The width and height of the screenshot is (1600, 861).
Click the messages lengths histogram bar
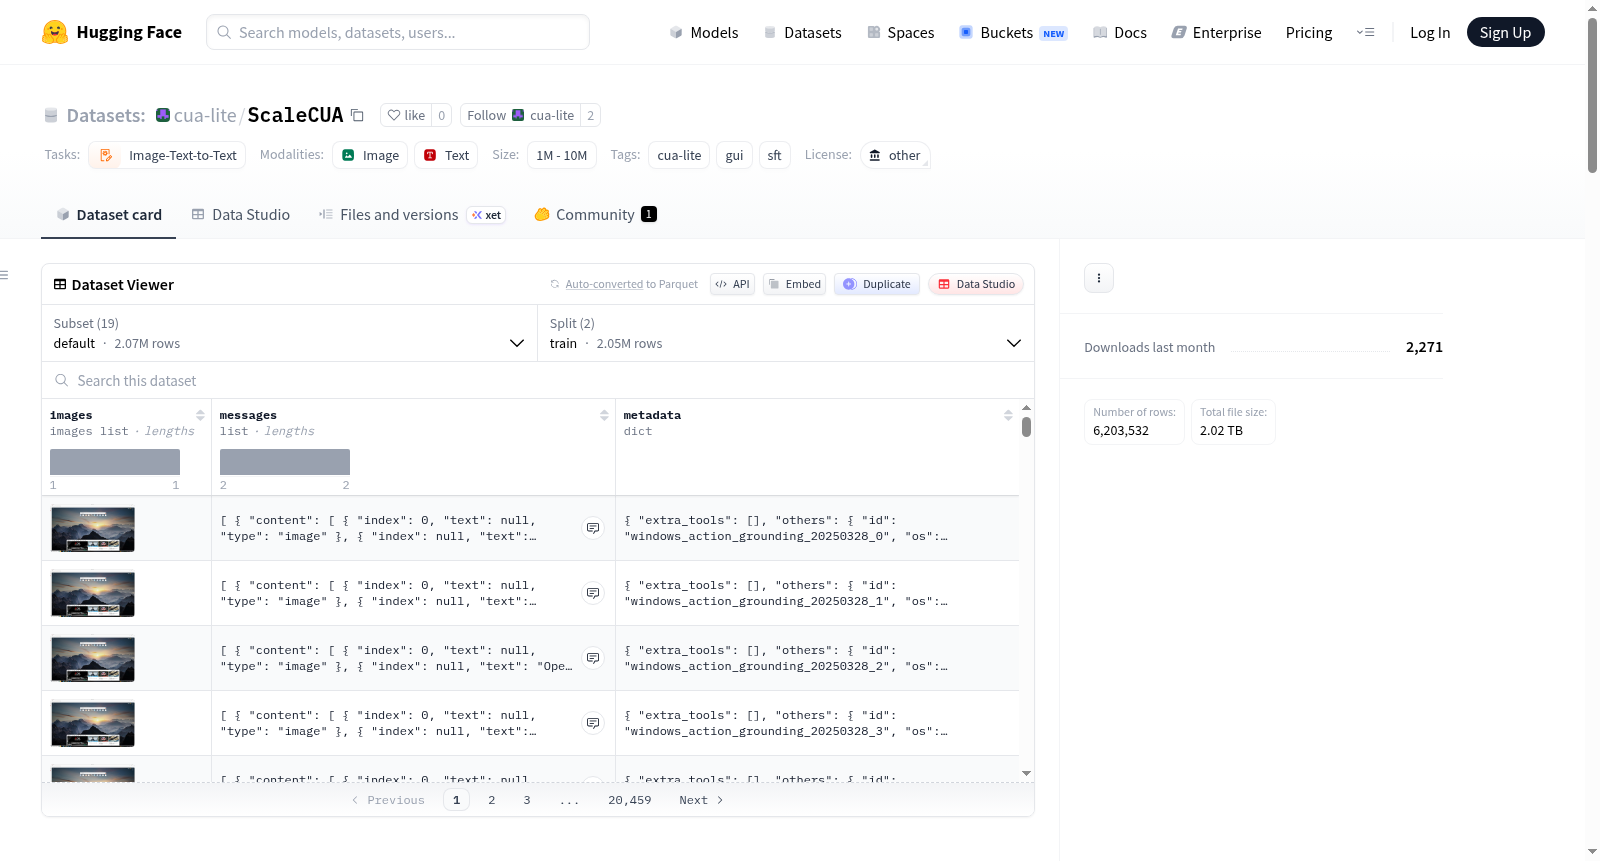[285, 462]
